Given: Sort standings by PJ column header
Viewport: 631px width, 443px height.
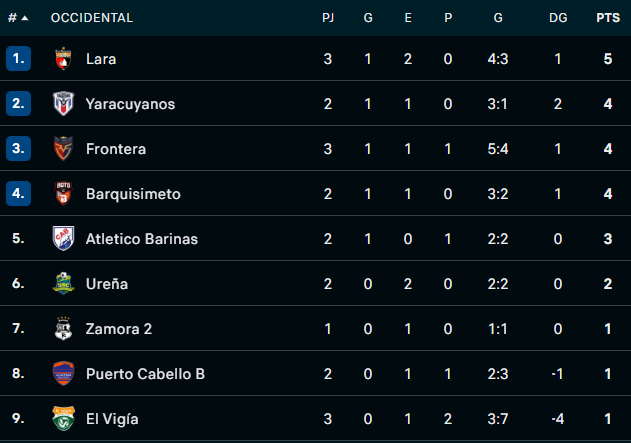Looking at the screenshot, I should pyautogui.click(x=328, y=18).
